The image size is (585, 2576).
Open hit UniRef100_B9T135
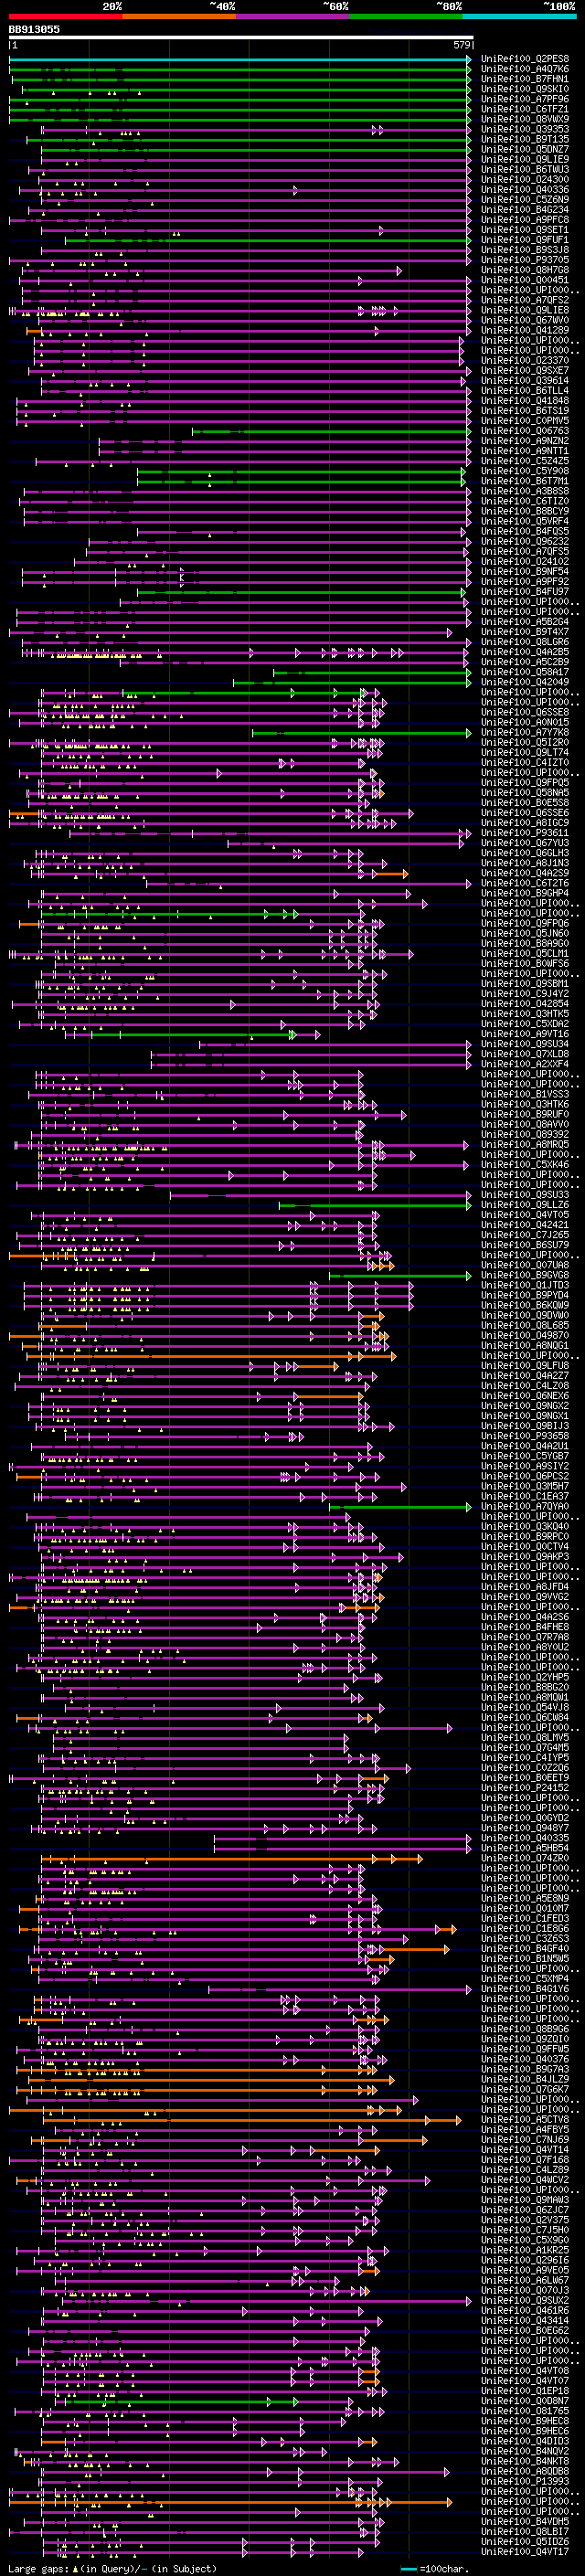[525, 139]
